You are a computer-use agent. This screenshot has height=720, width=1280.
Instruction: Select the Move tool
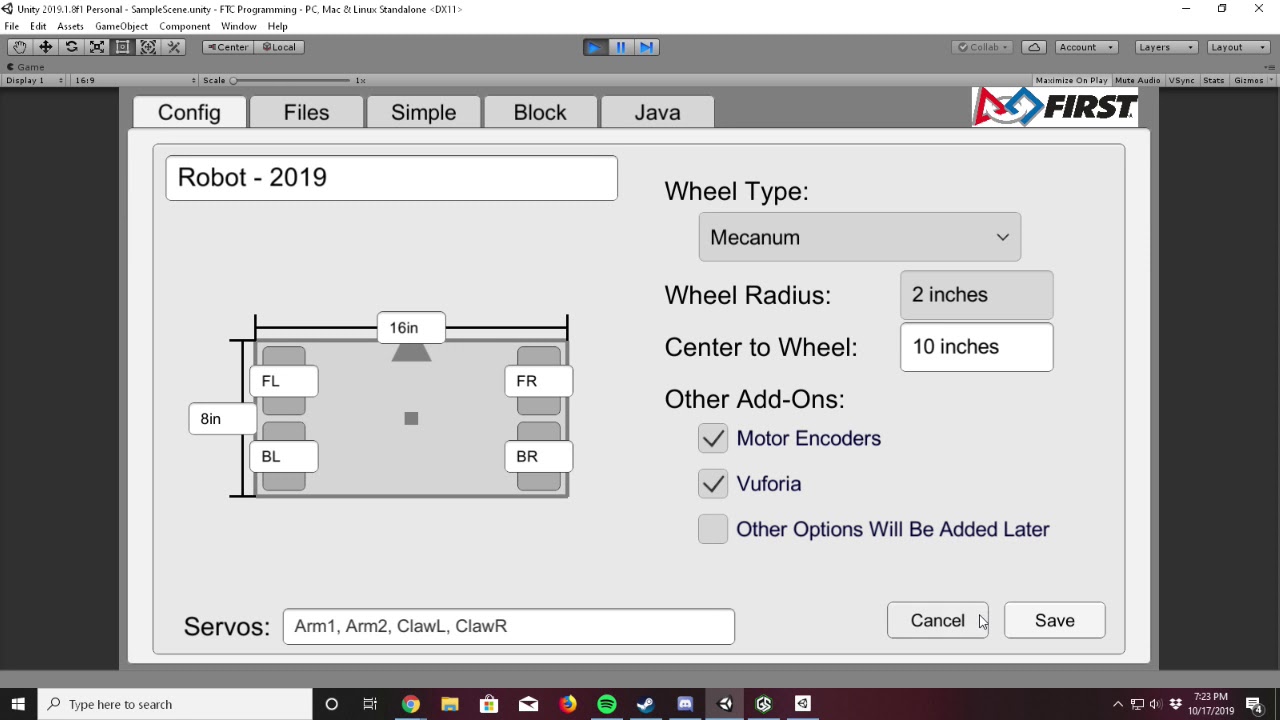pyautogui.click(x=46, y=47)
